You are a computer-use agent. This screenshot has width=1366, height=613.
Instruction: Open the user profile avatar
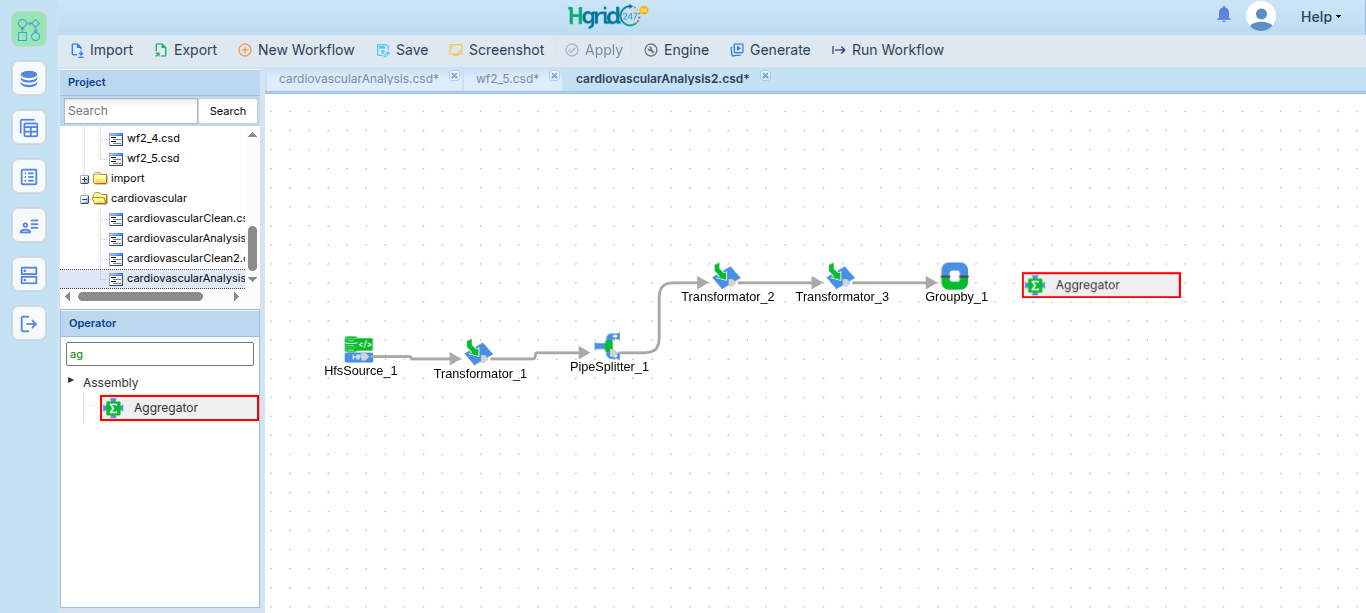point(1261,16)
